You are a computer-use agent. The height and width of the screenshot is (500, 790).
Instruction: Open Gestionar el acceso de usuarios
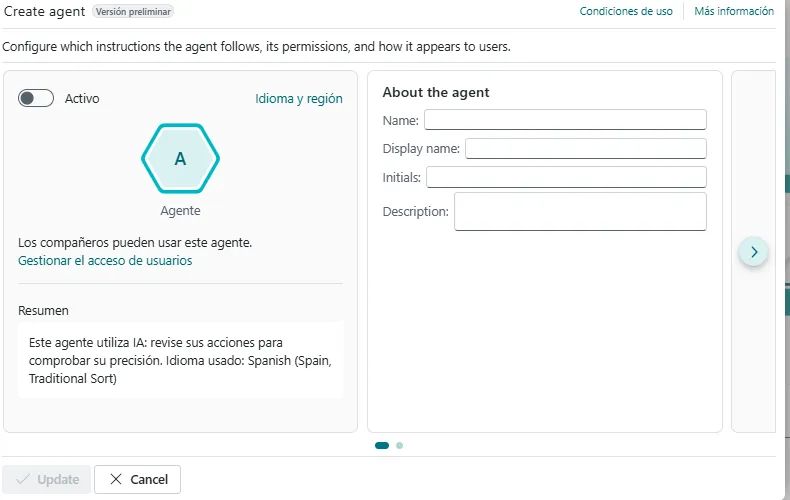(105, 261)
